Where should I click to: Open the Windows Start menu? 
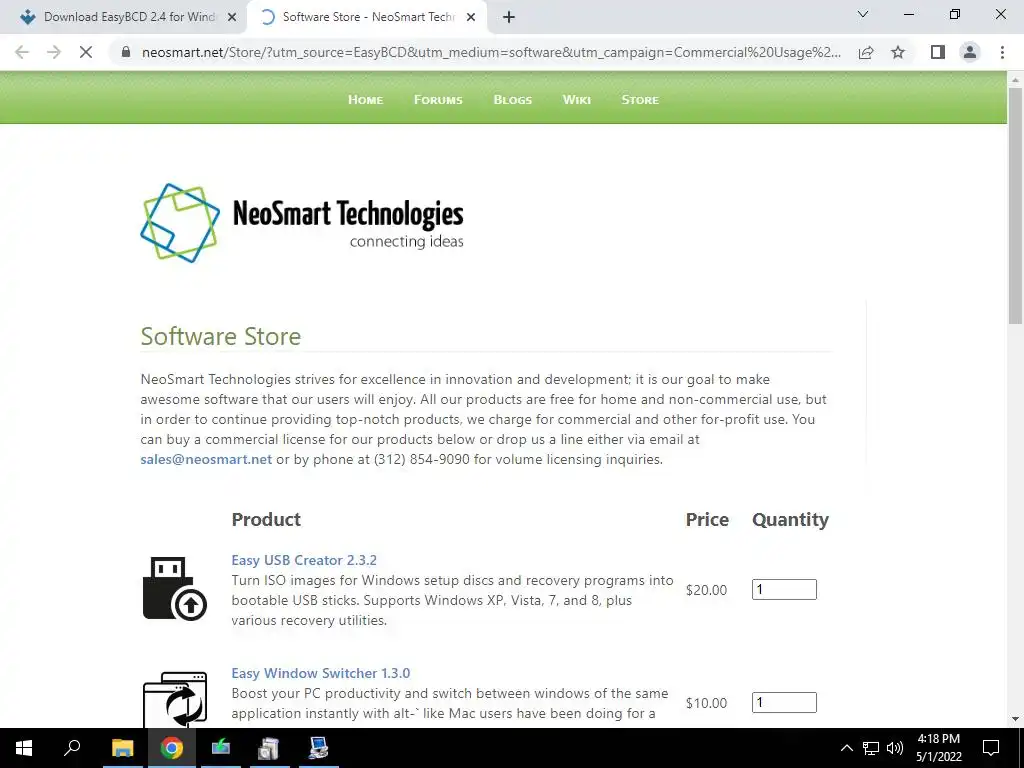[24, 748]
